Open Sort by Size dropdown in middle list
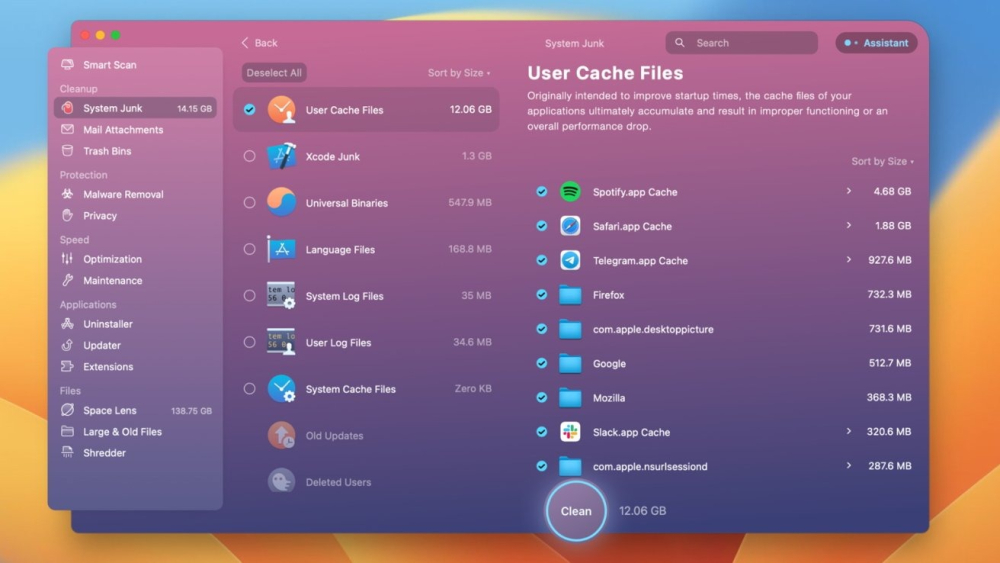 pos(459,73)
